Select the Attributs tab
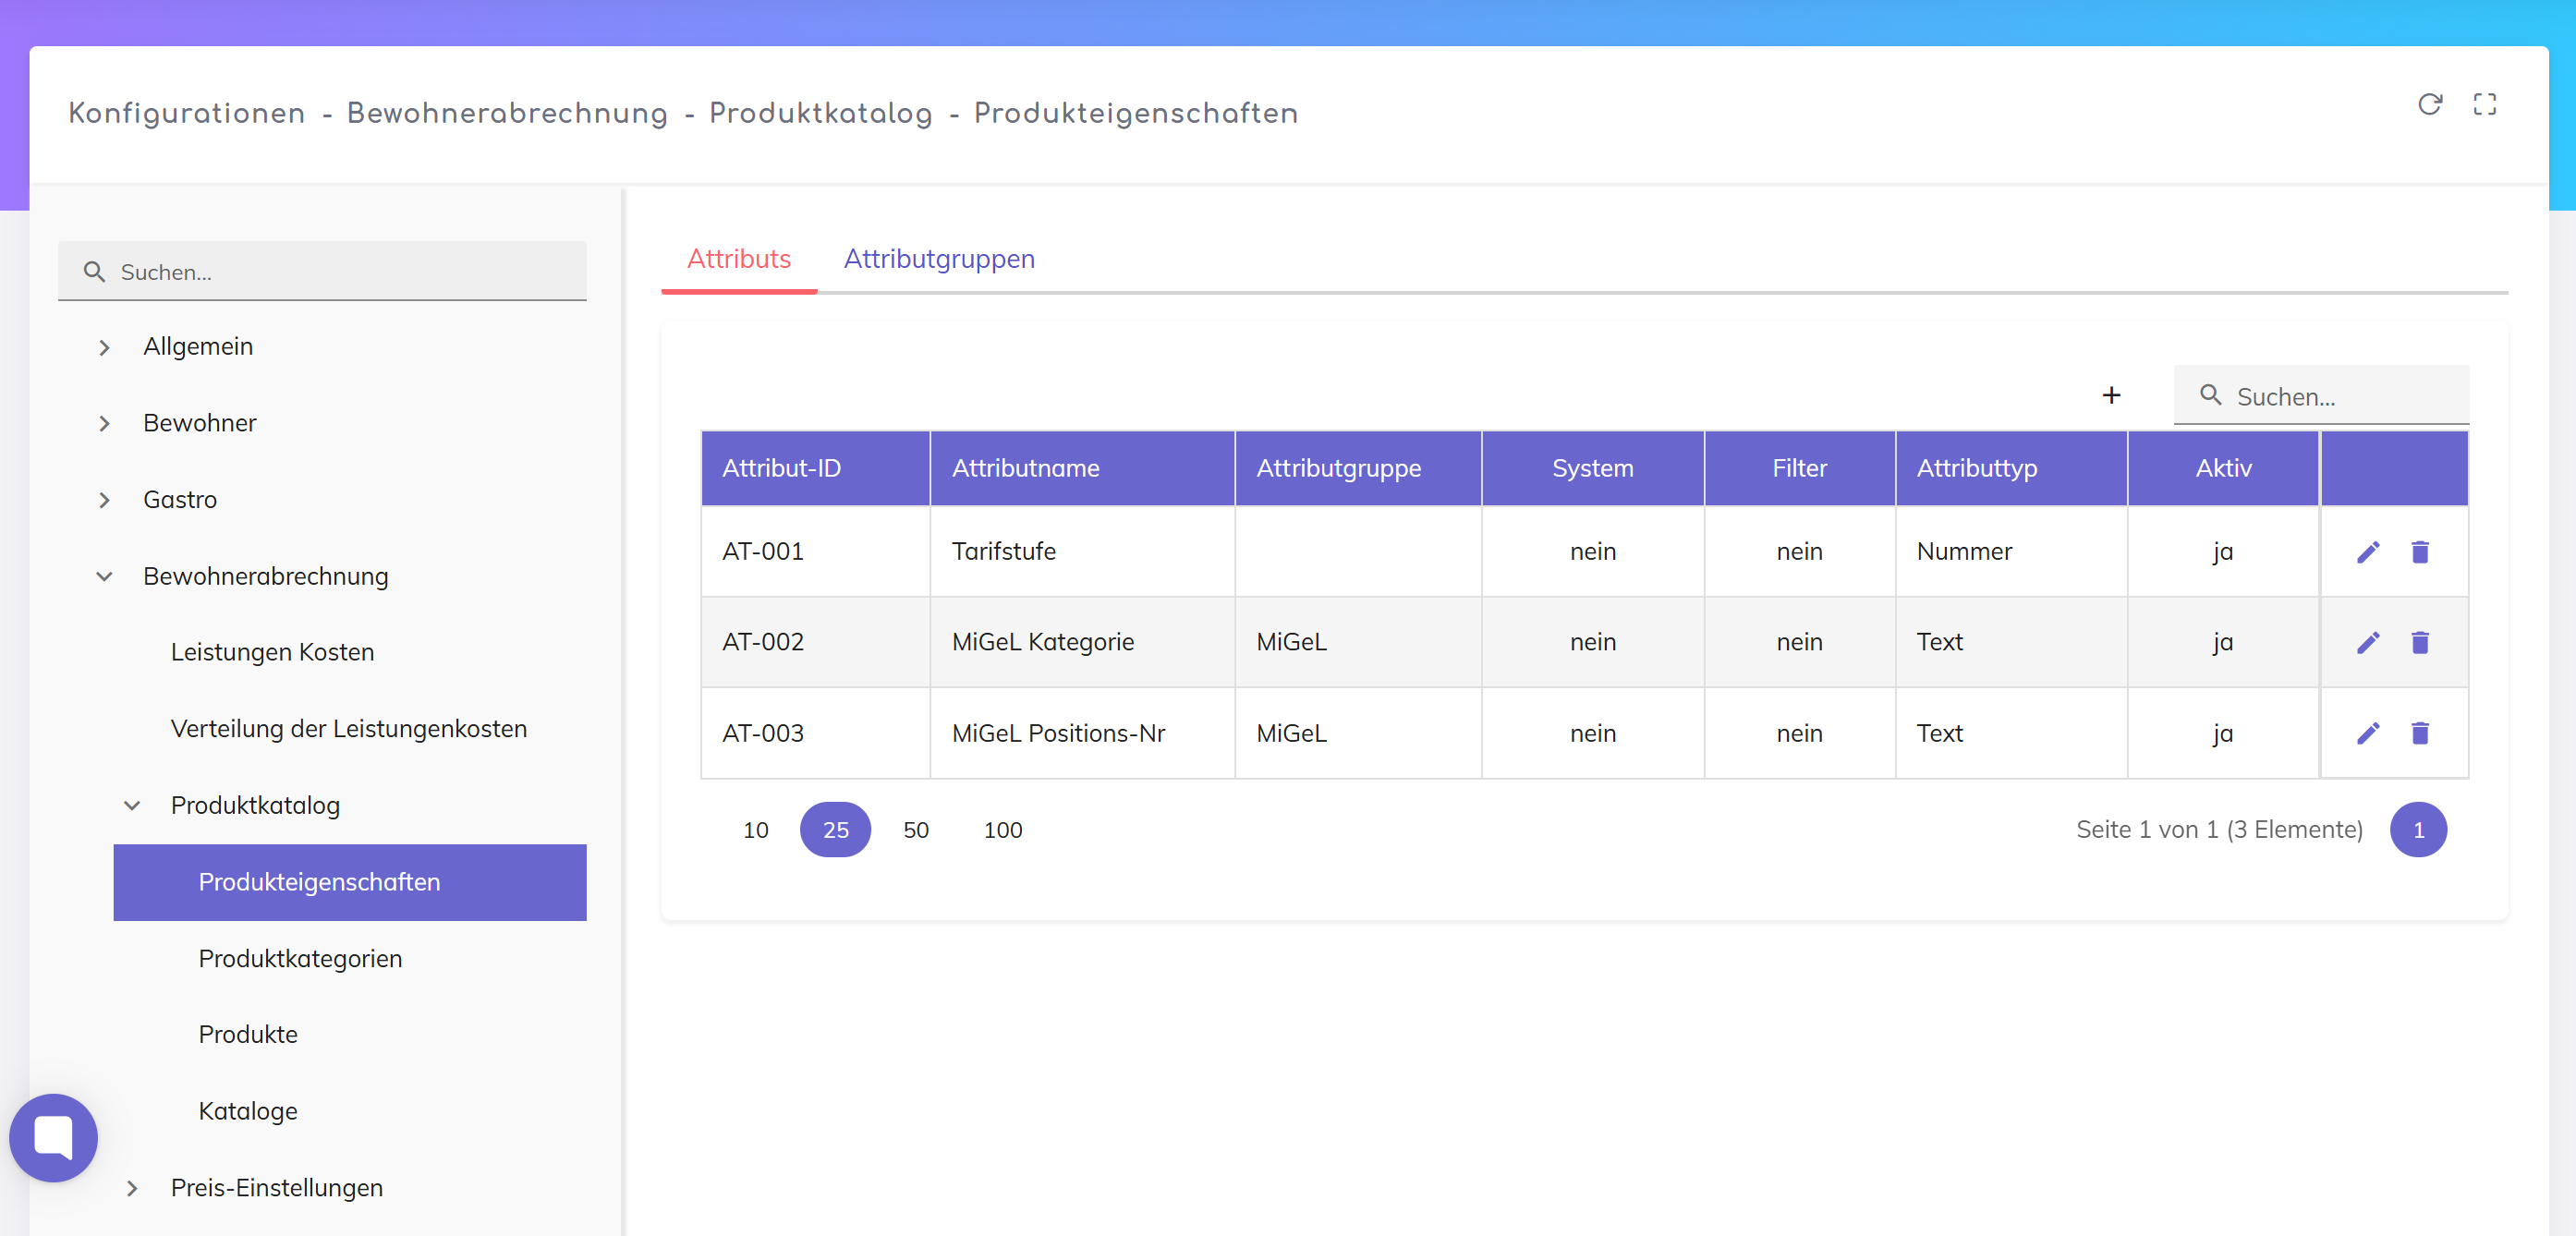2576x1236 pixels. [738, 259]
